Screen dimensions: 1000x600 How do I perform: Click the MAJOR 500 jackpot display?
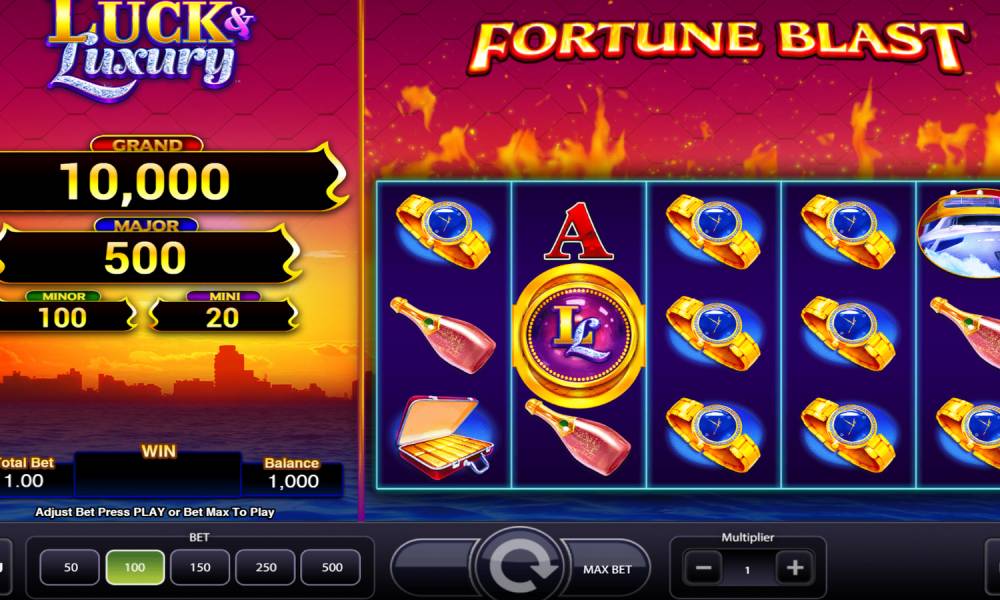[x=148, y=251]
